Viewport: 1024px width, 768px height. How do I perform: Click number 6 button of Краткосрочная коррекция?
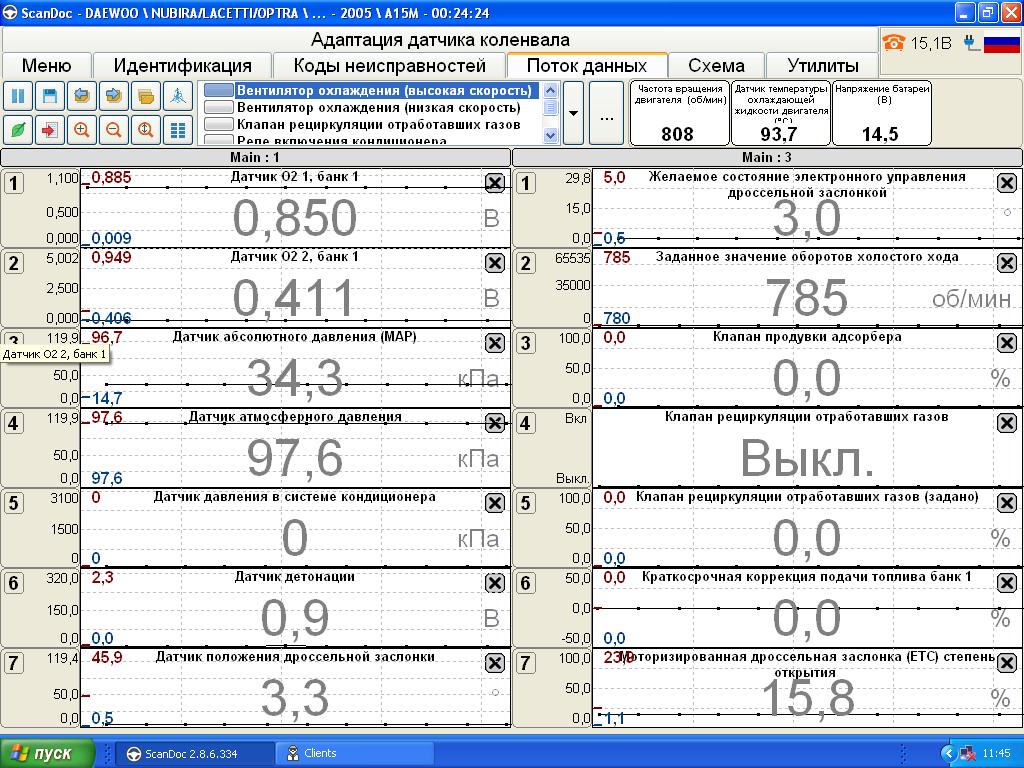[526, 583]
